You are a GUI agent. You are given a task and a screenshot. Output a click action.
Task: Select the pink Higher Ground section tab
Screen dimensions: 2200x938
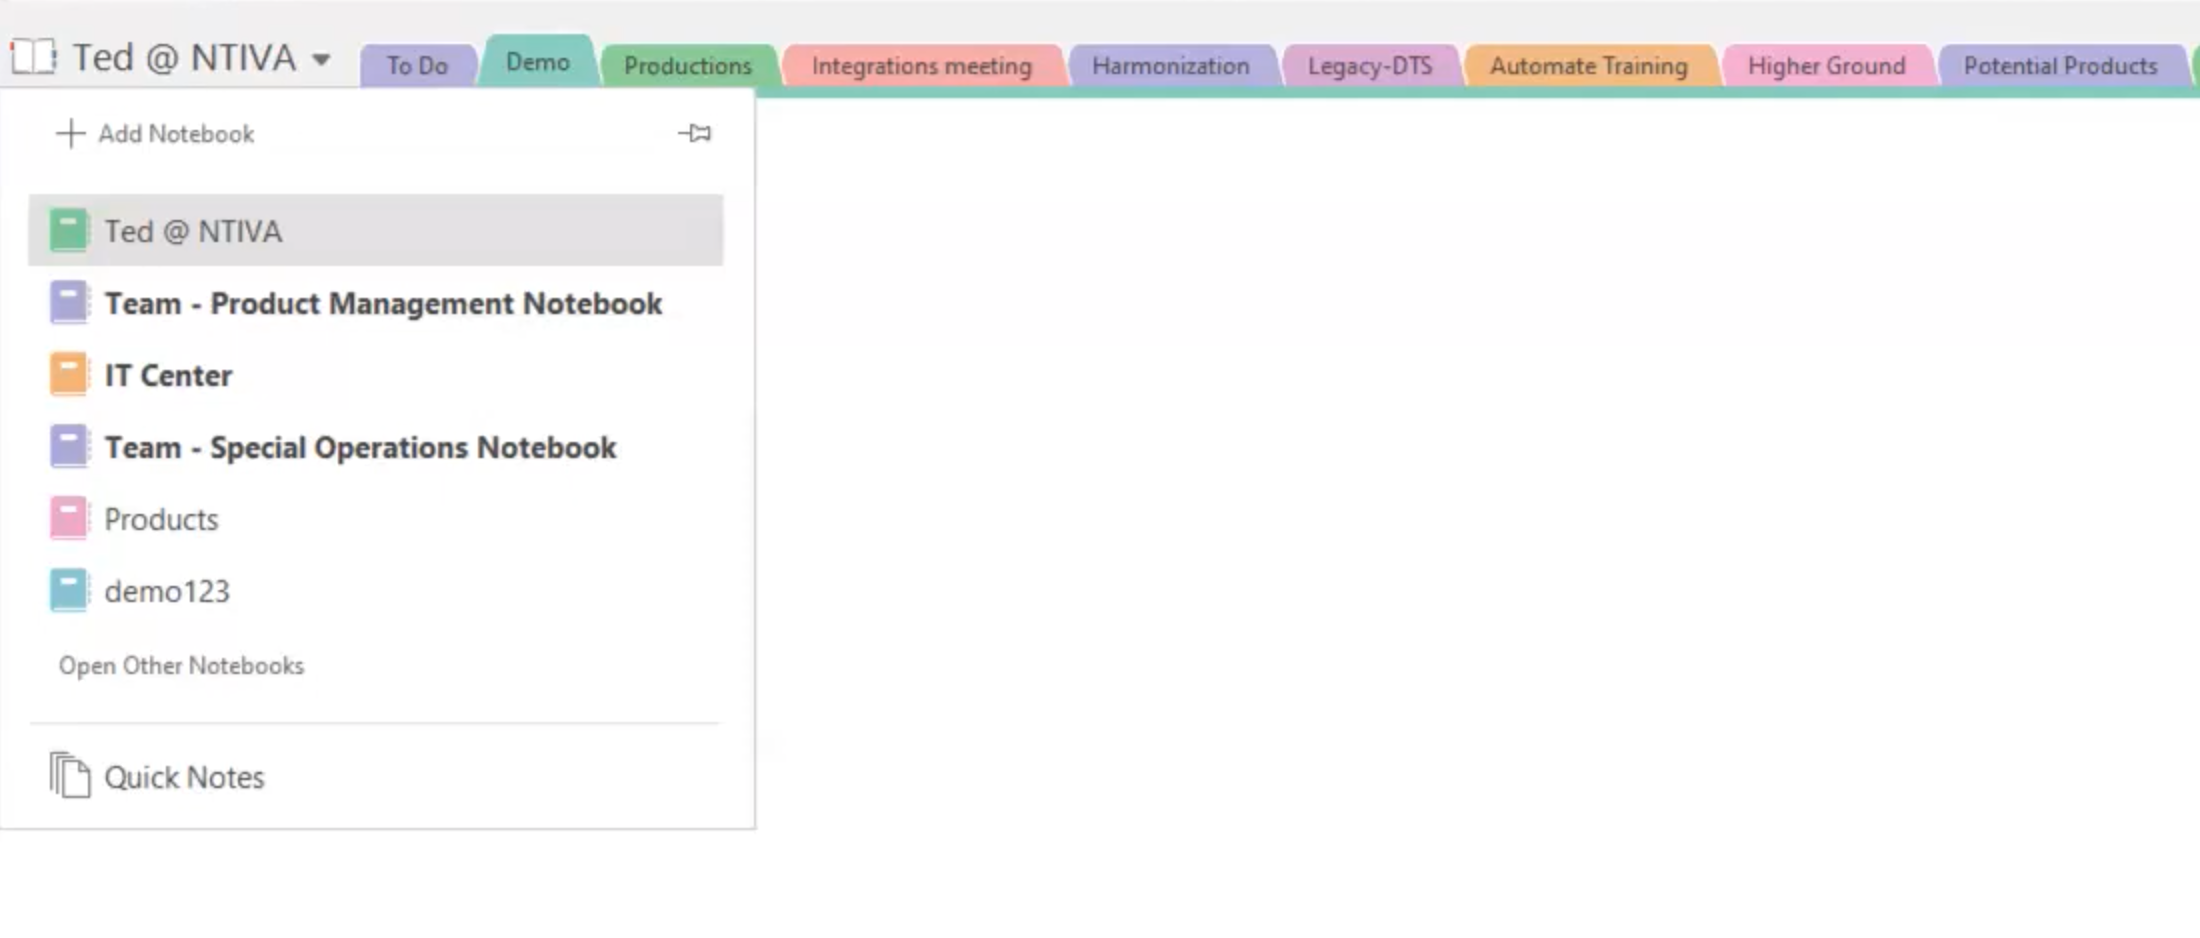1826,65
